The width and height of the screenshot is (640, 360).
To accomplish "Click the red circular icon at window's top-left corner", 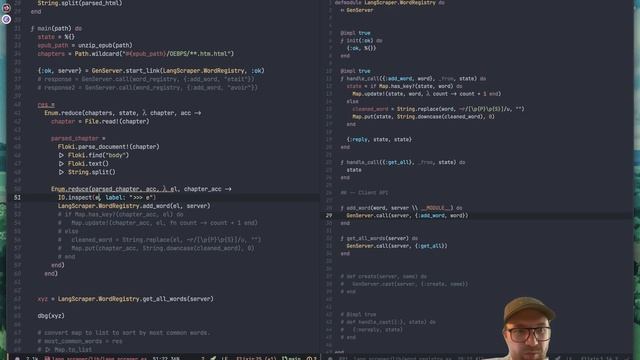I will click(x=6, y=8).
